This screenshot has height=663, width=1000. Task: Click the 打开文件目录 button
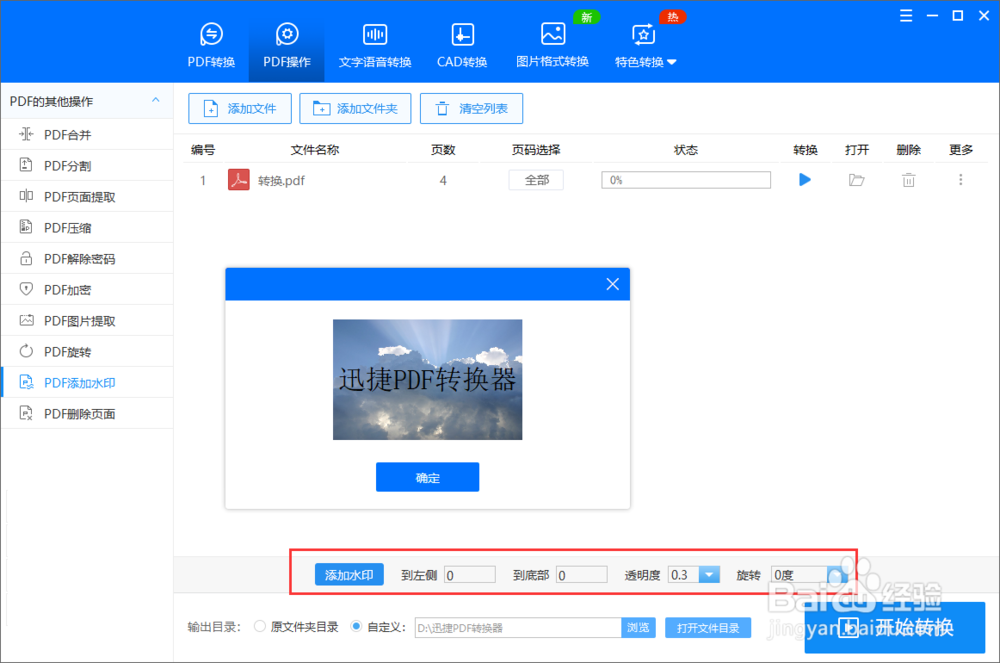click(708, 628)
